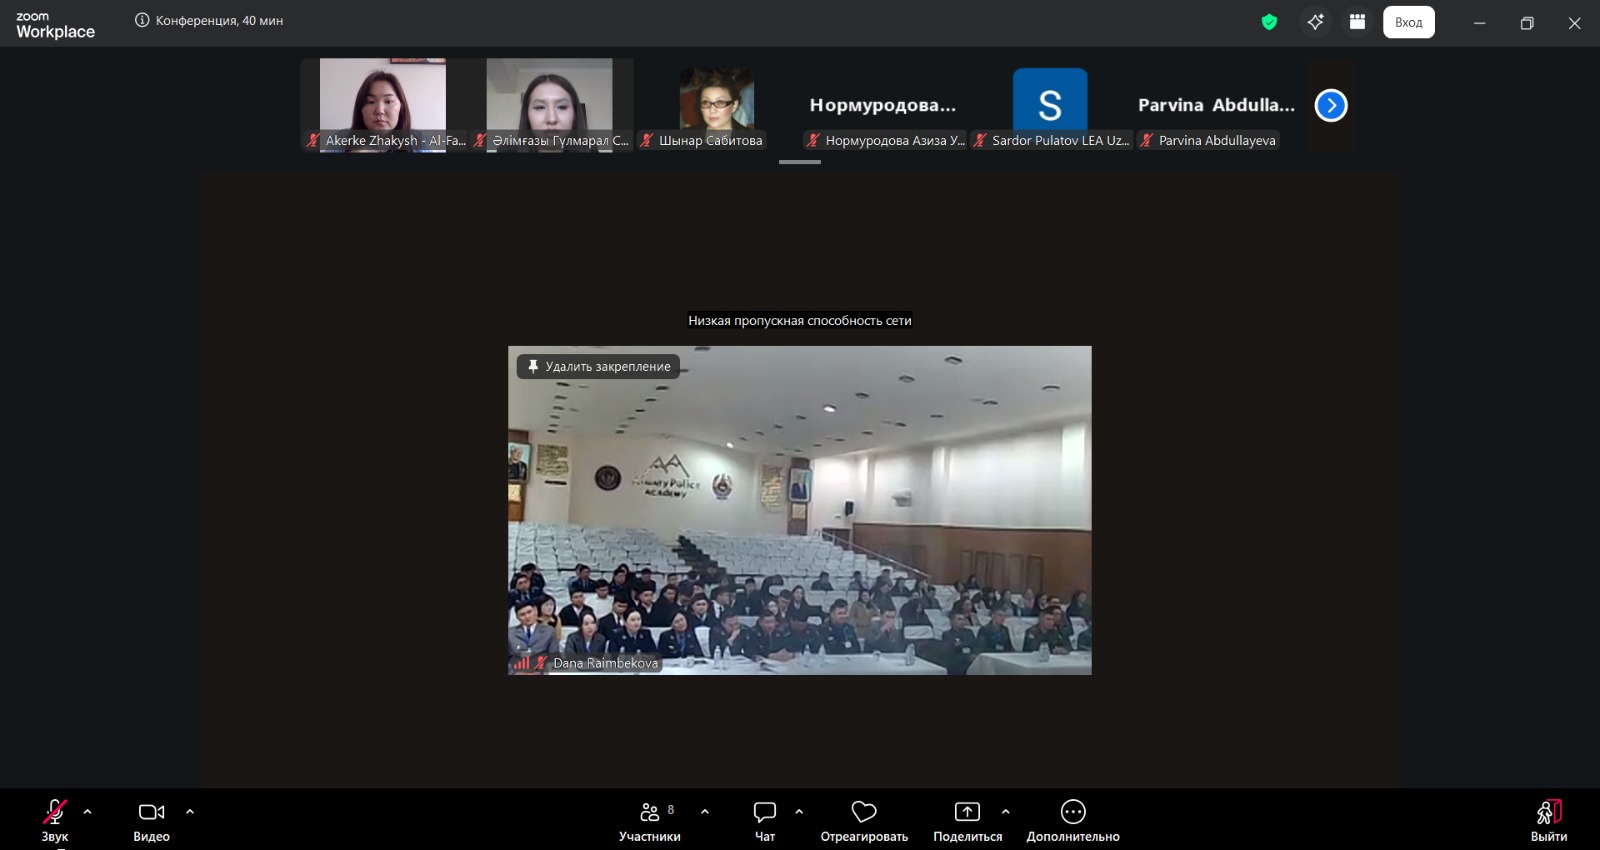The image size is (1600, 850).
Task: Expand chat options arrow beside Чат
Action: (799, 812)
